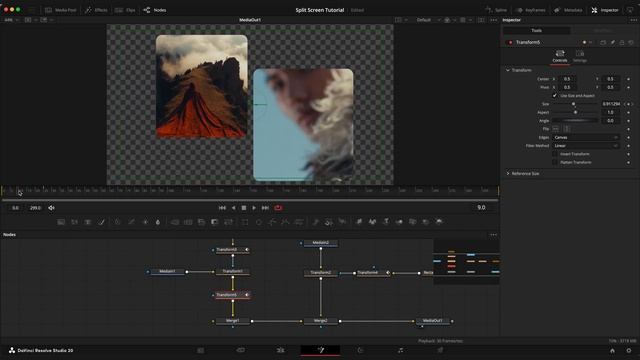
Task: Add a Text+ node from the toolbar
Action: (x=88, y=222)
